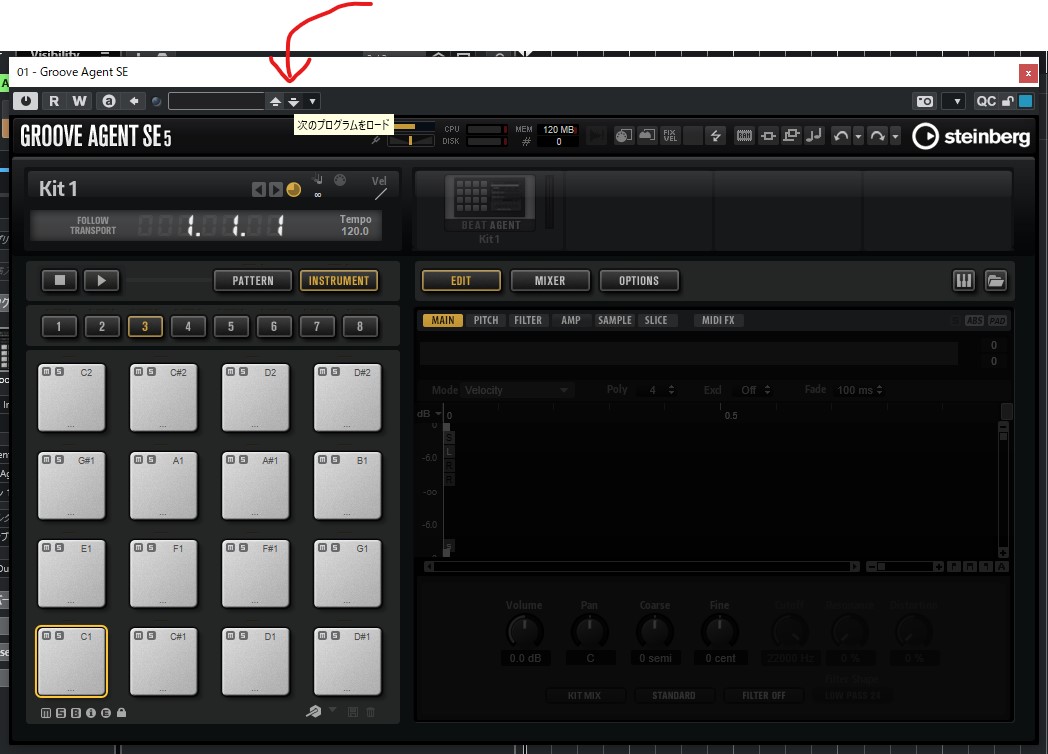This screenshot has width=1048, height=754.
Task: Enable Read automation (R) button
Action: [x=54, y=101]
